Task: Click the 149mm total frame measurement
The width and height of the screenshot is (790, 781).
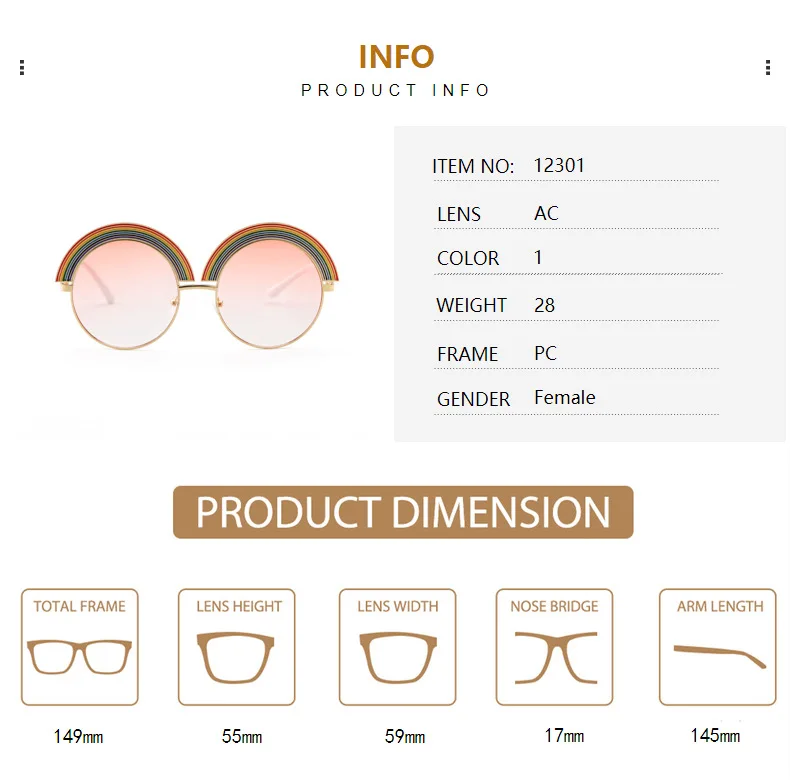Action: pyautogui.click(x=79, y=737)
